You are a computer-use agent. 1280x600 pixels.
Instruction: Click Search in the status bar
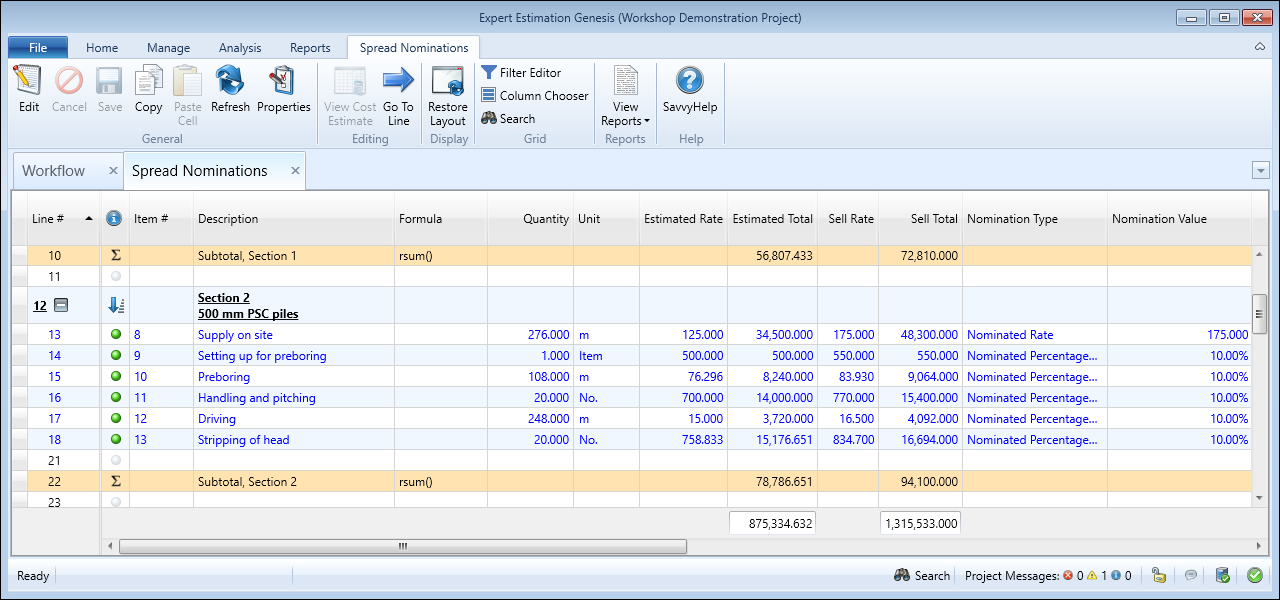click(921, 576)
